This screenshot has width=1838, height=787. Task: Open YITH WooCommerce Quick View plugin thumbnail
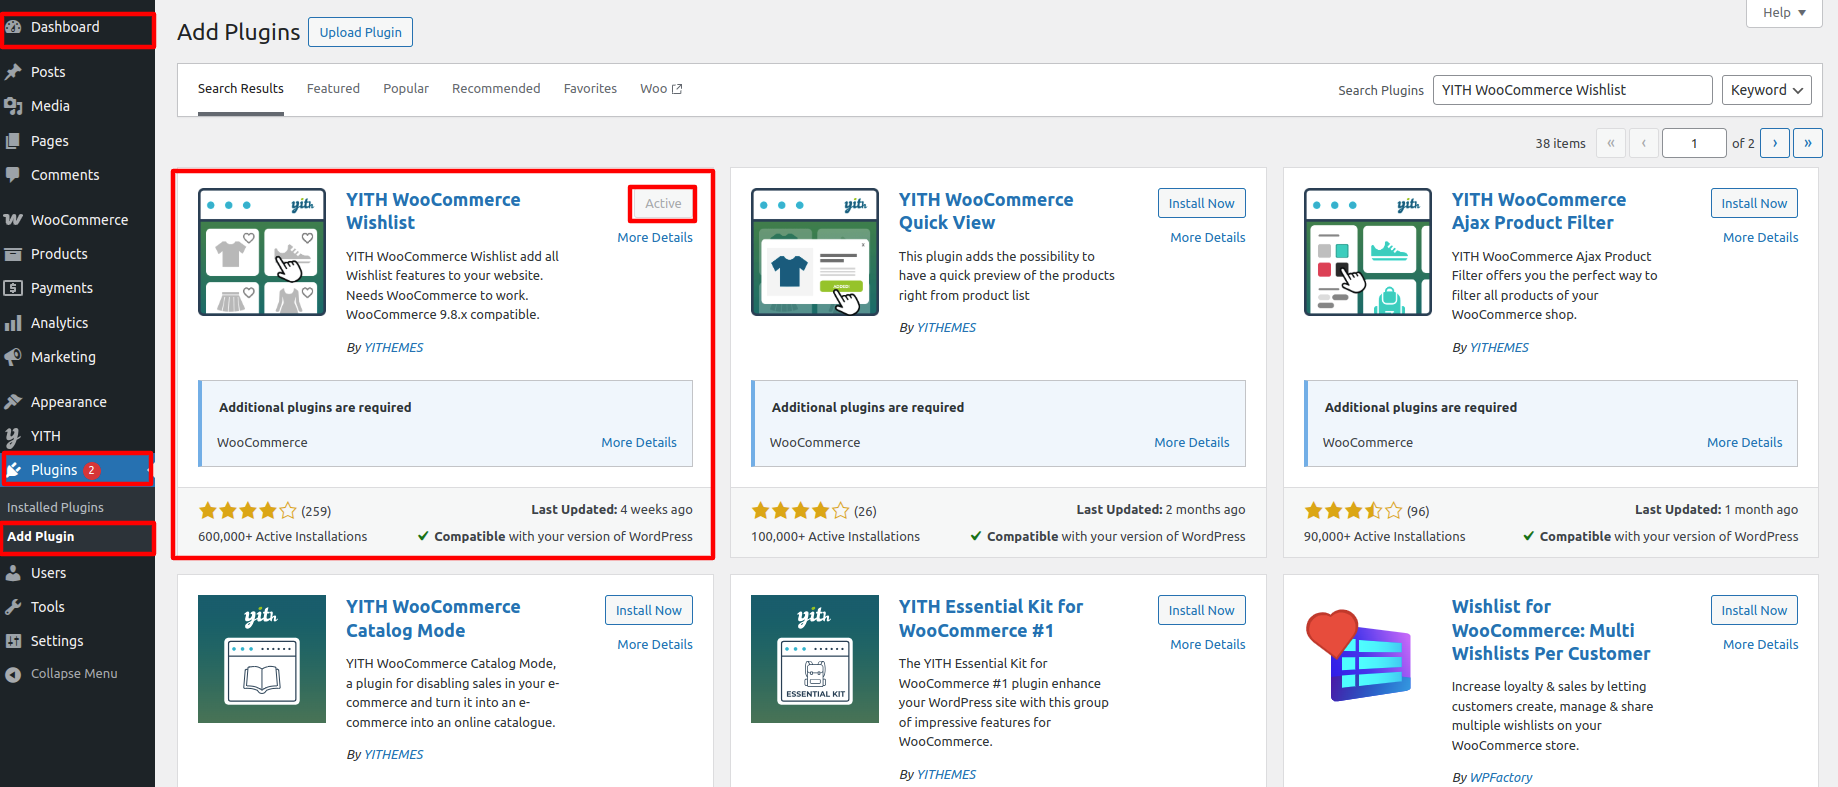[814, 252]
